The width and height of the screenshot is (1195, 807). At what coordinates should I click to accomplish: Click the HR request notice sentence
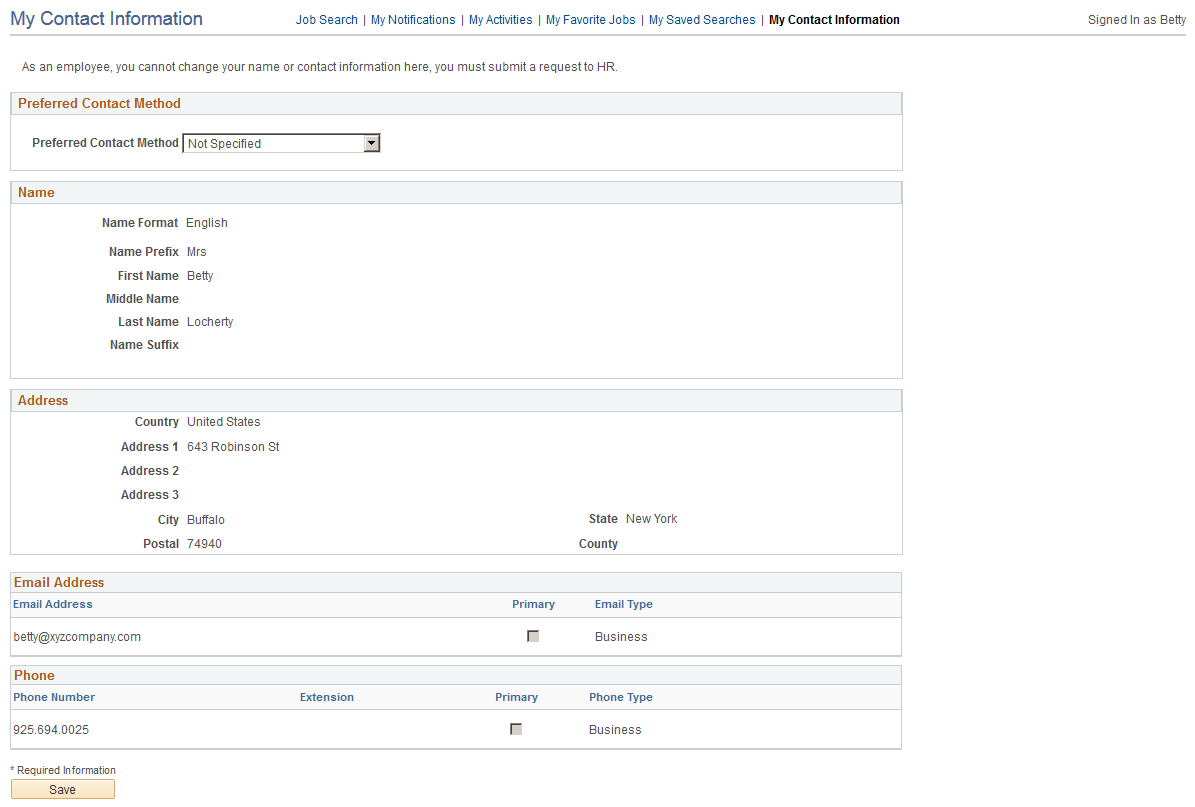pos(319,67)
